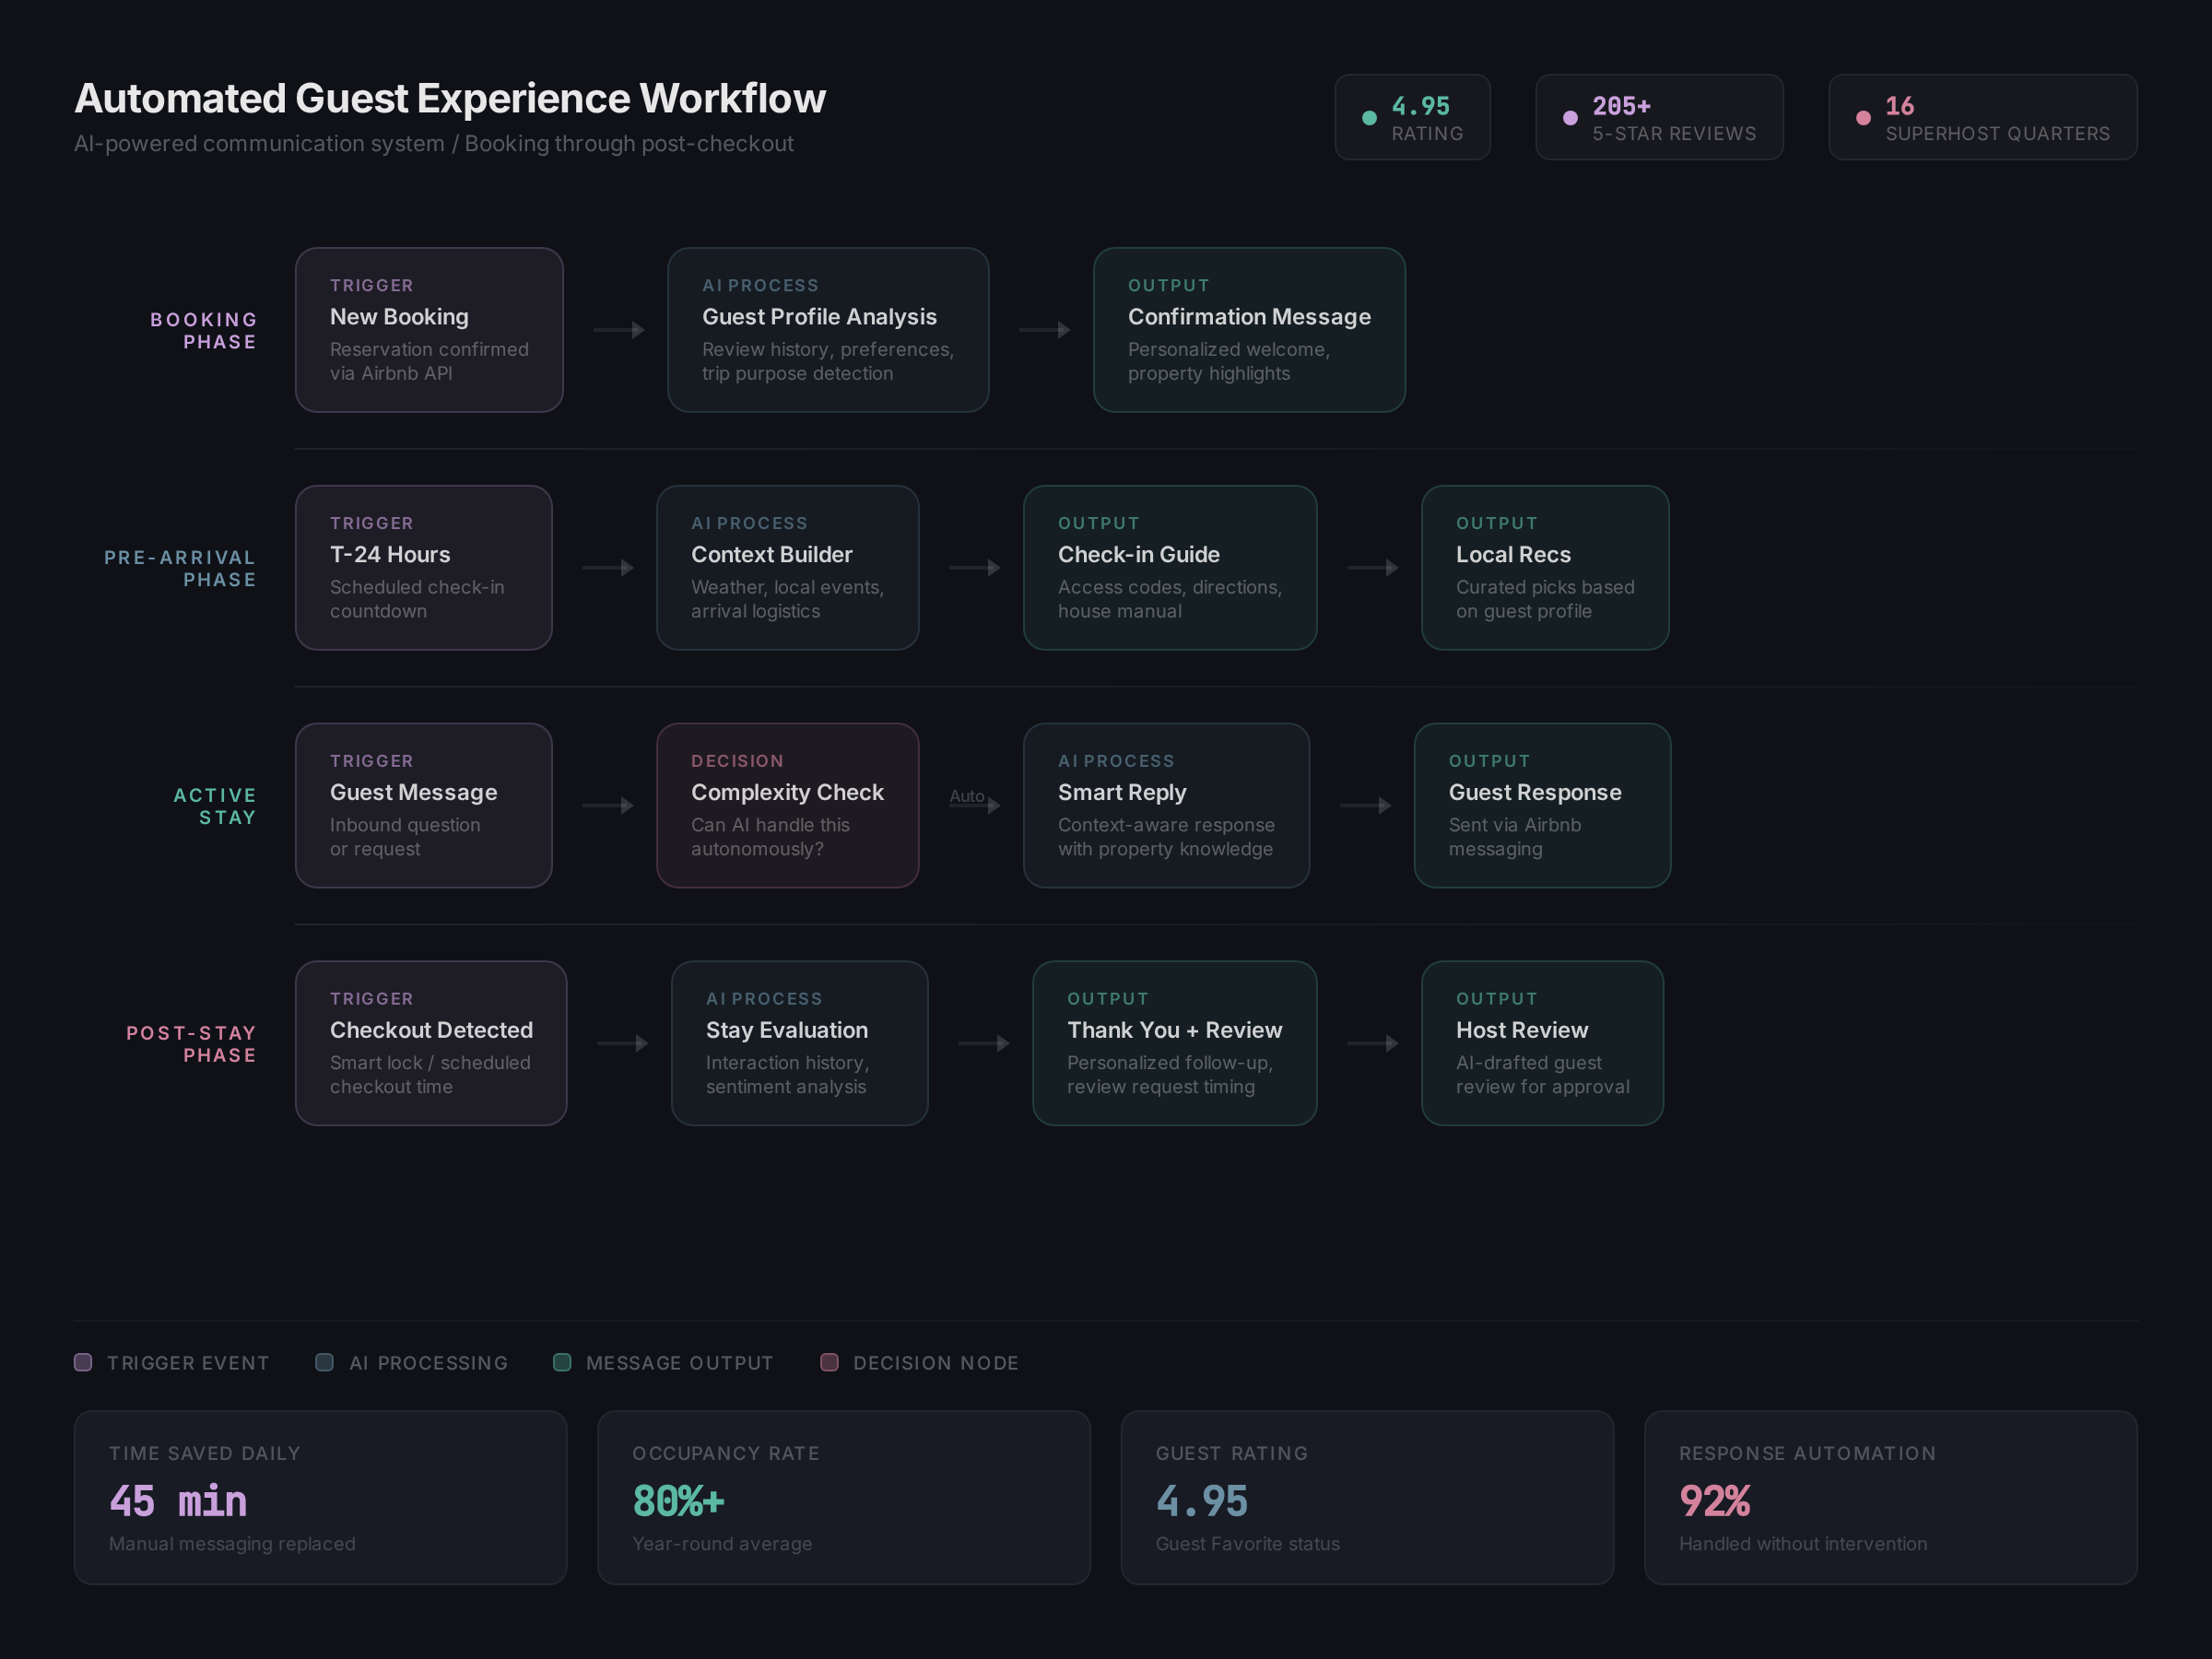Select the Active Stay phase label

tap(215, 805)
